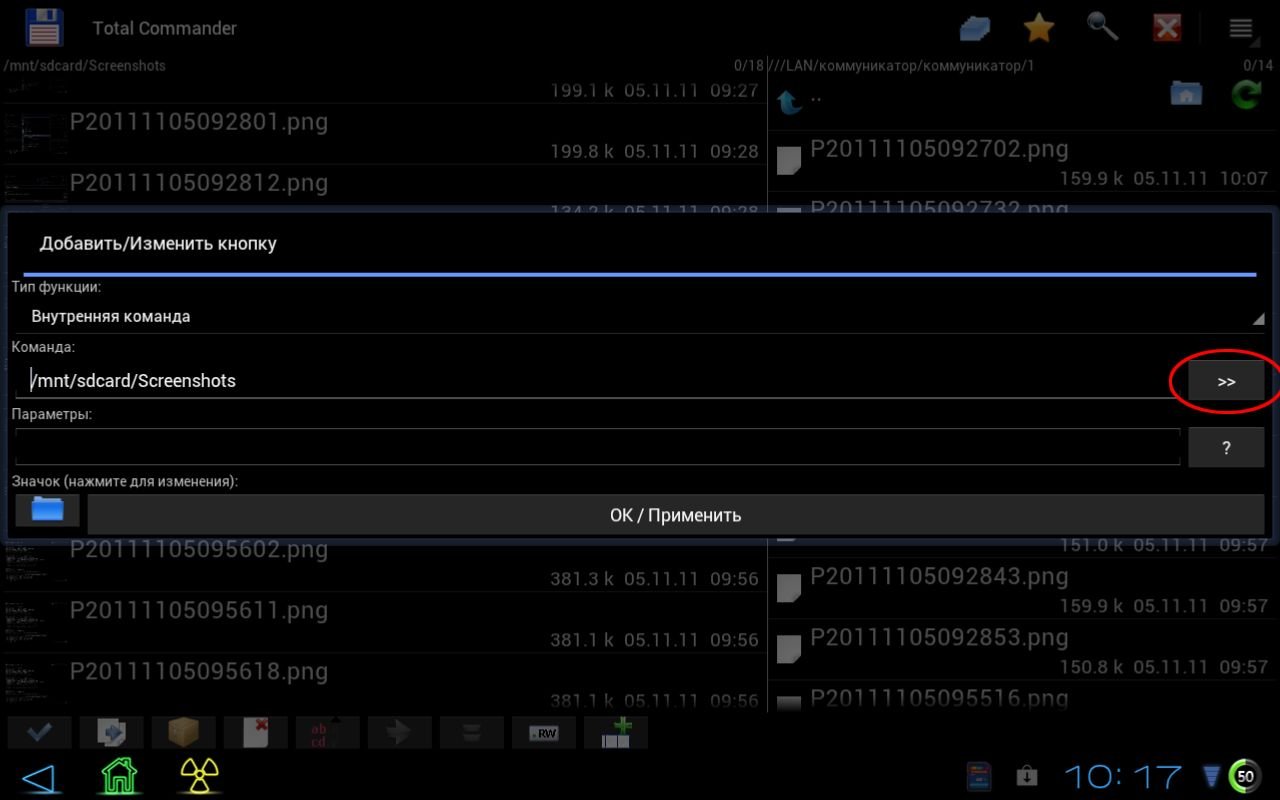
Task: Select P20111105092702.png in right panel
Action: coord(1024,161)
